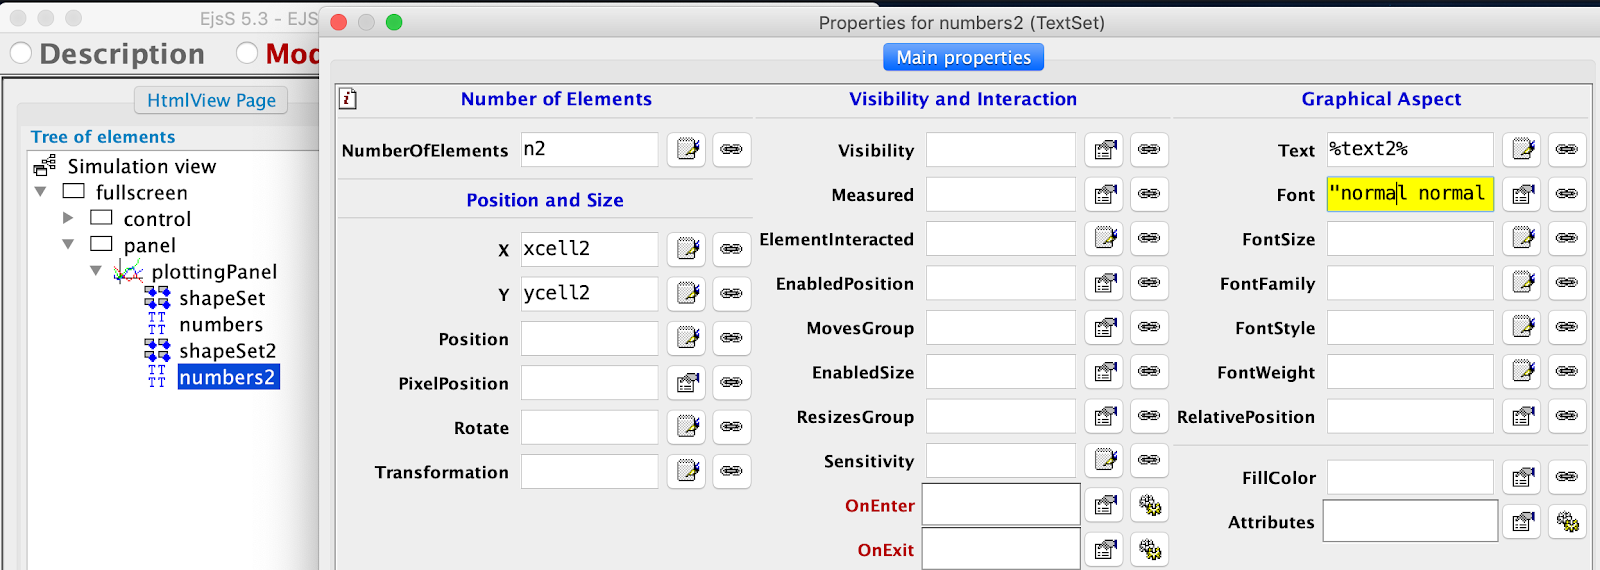Click the Measured options icon
The height and width of the screenshot is (570, 1600).
[x=1104, y=194]
